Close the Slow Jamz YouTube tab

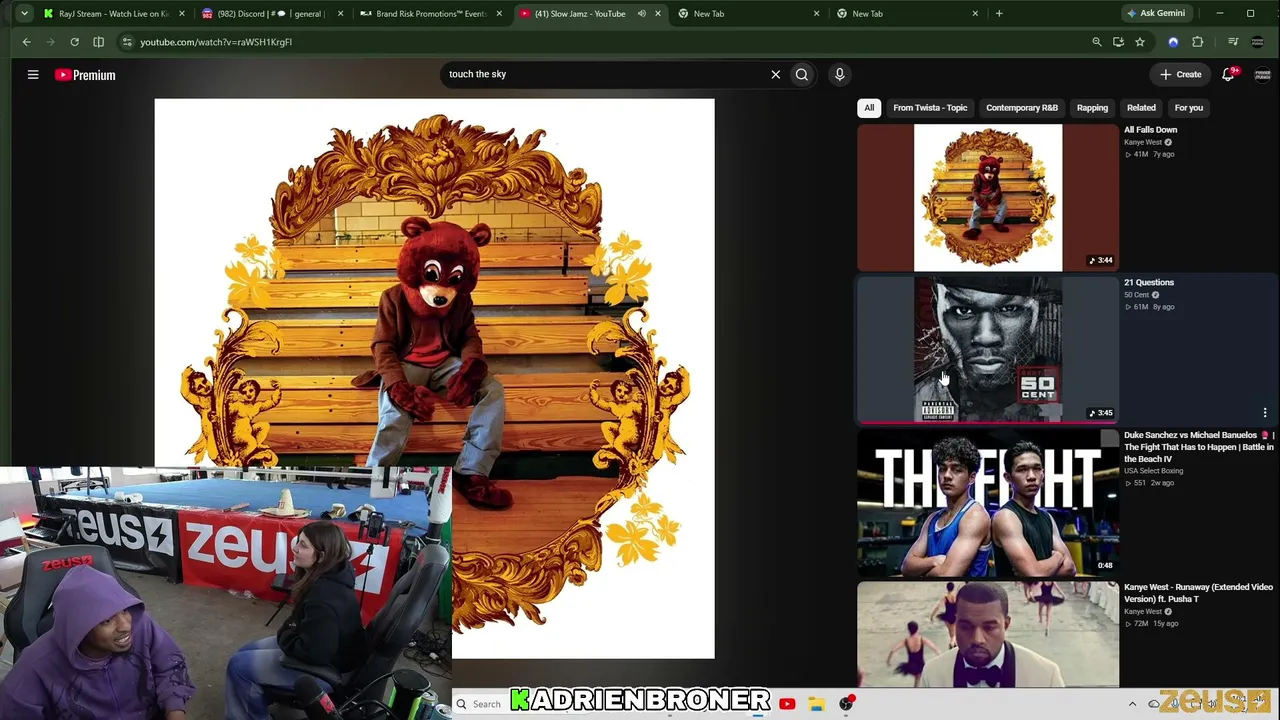[658, 14]
